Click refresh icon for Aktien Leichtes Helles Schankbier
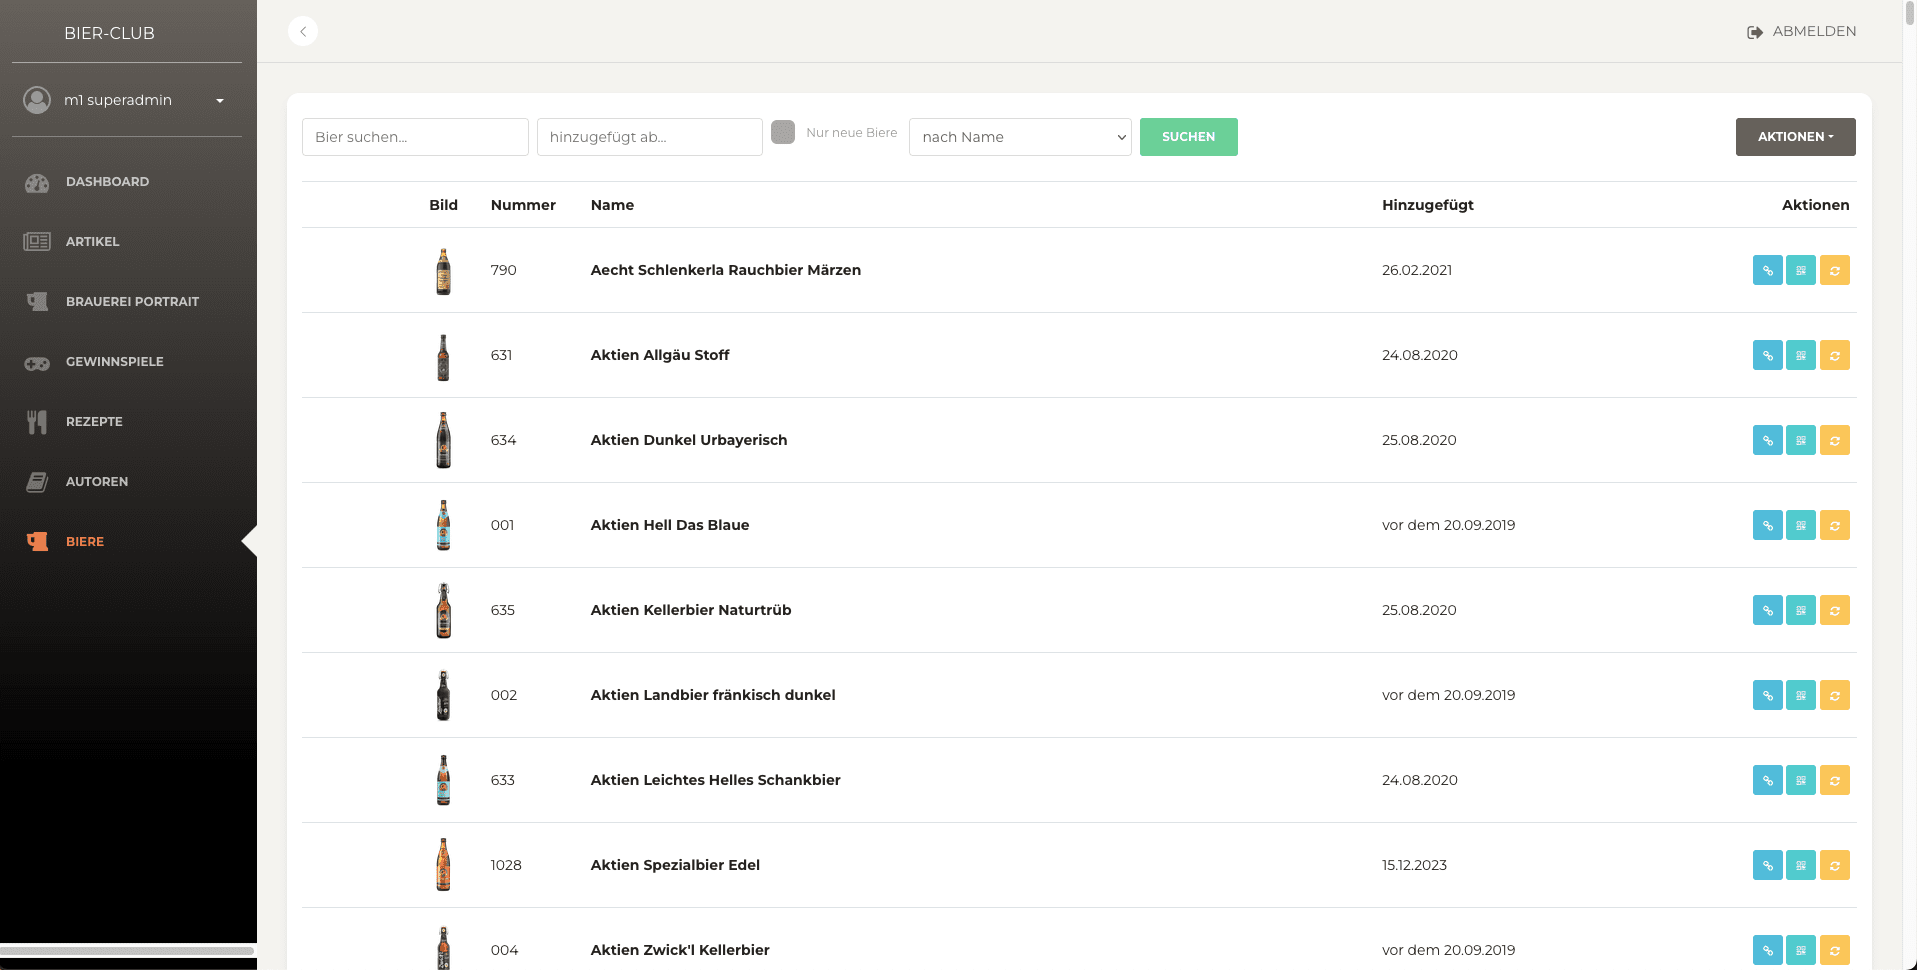This screenshot has height=970, width=1917. point(1834,780)
